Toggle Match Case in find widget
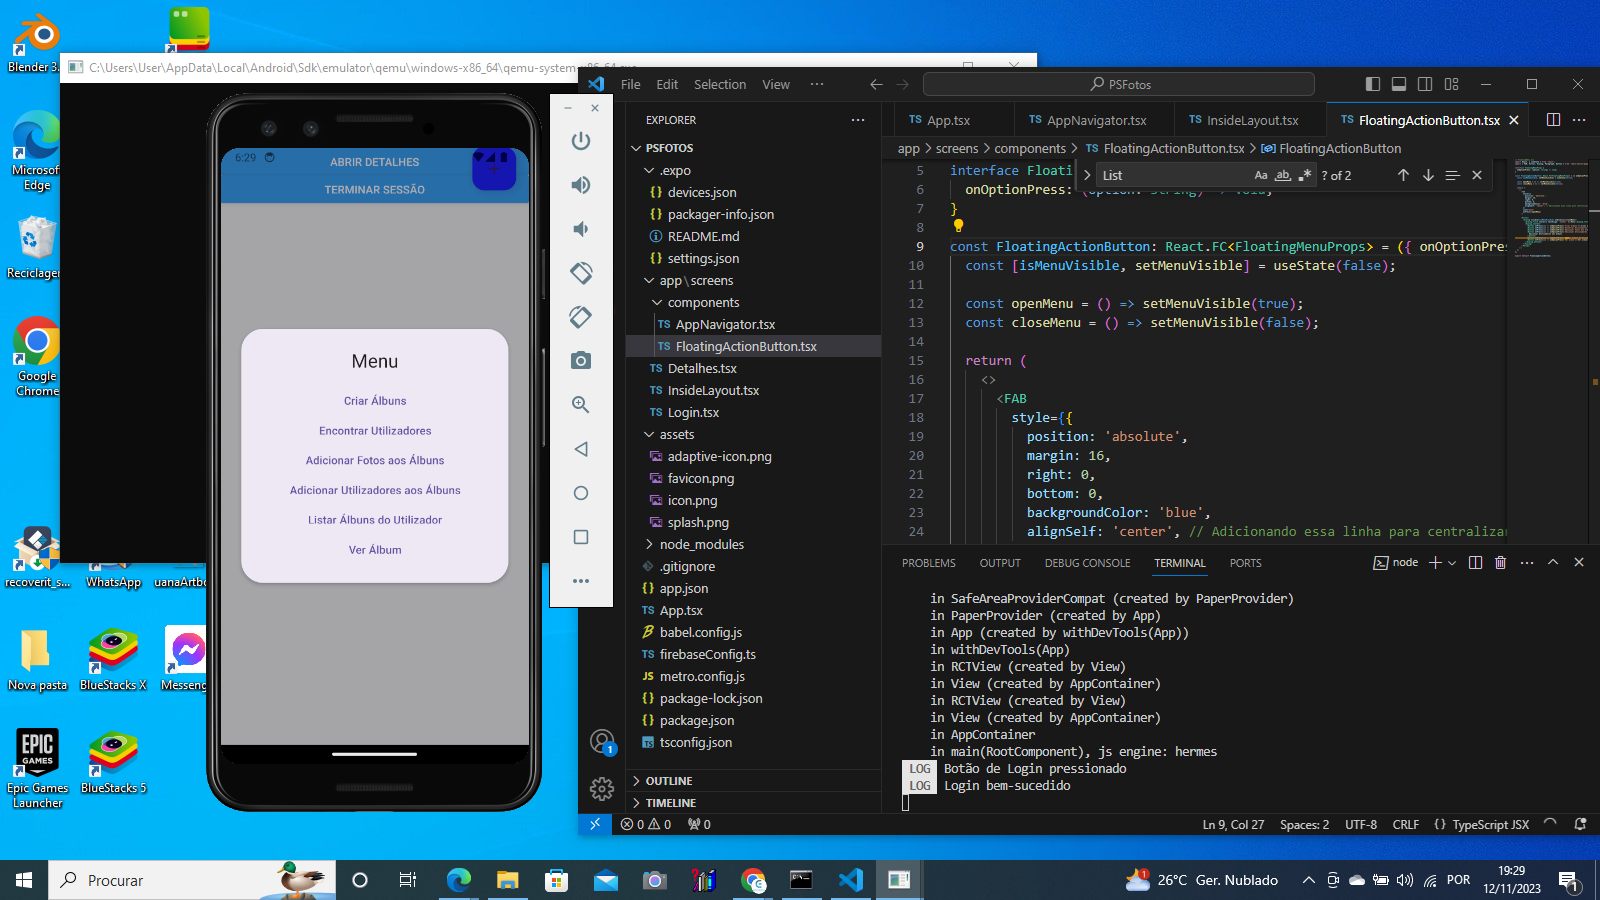 (x=1261, y=175)
